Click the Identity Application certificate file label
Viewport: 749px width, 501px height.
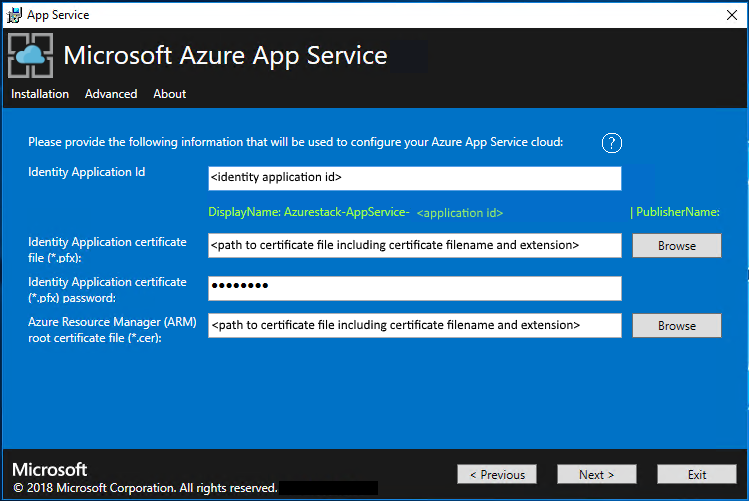pos(107,249)
